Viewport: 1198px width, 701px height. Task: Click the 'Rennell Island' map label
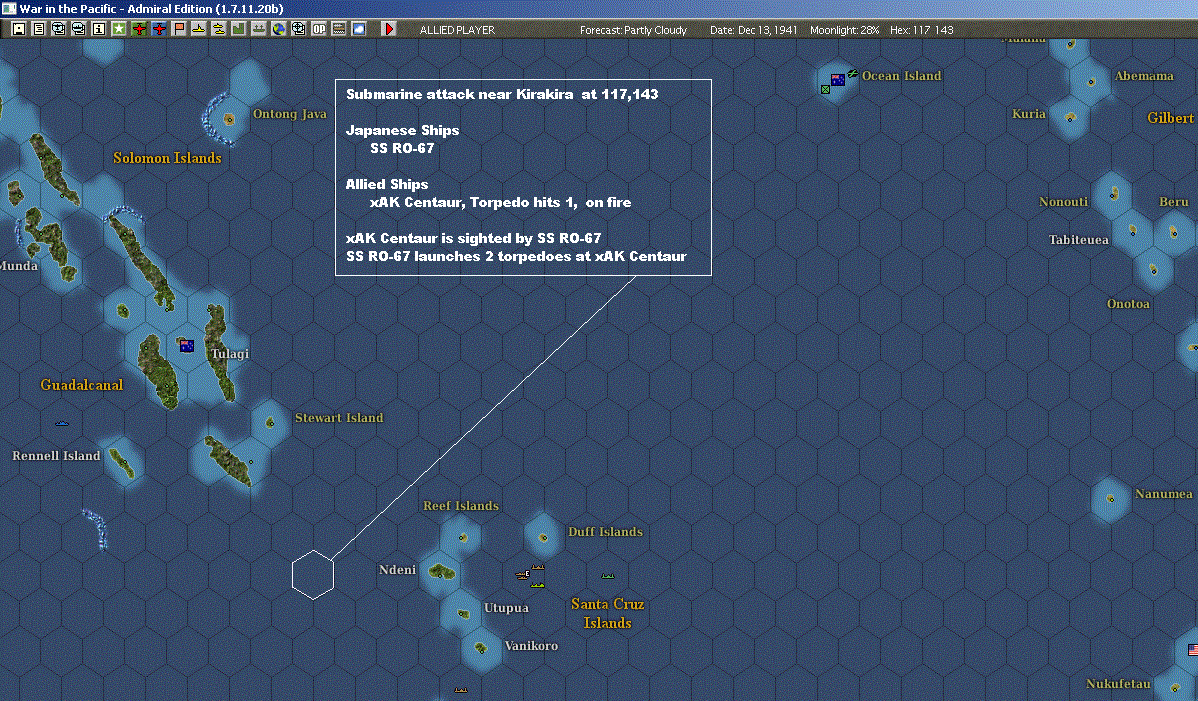pos(57,456)
